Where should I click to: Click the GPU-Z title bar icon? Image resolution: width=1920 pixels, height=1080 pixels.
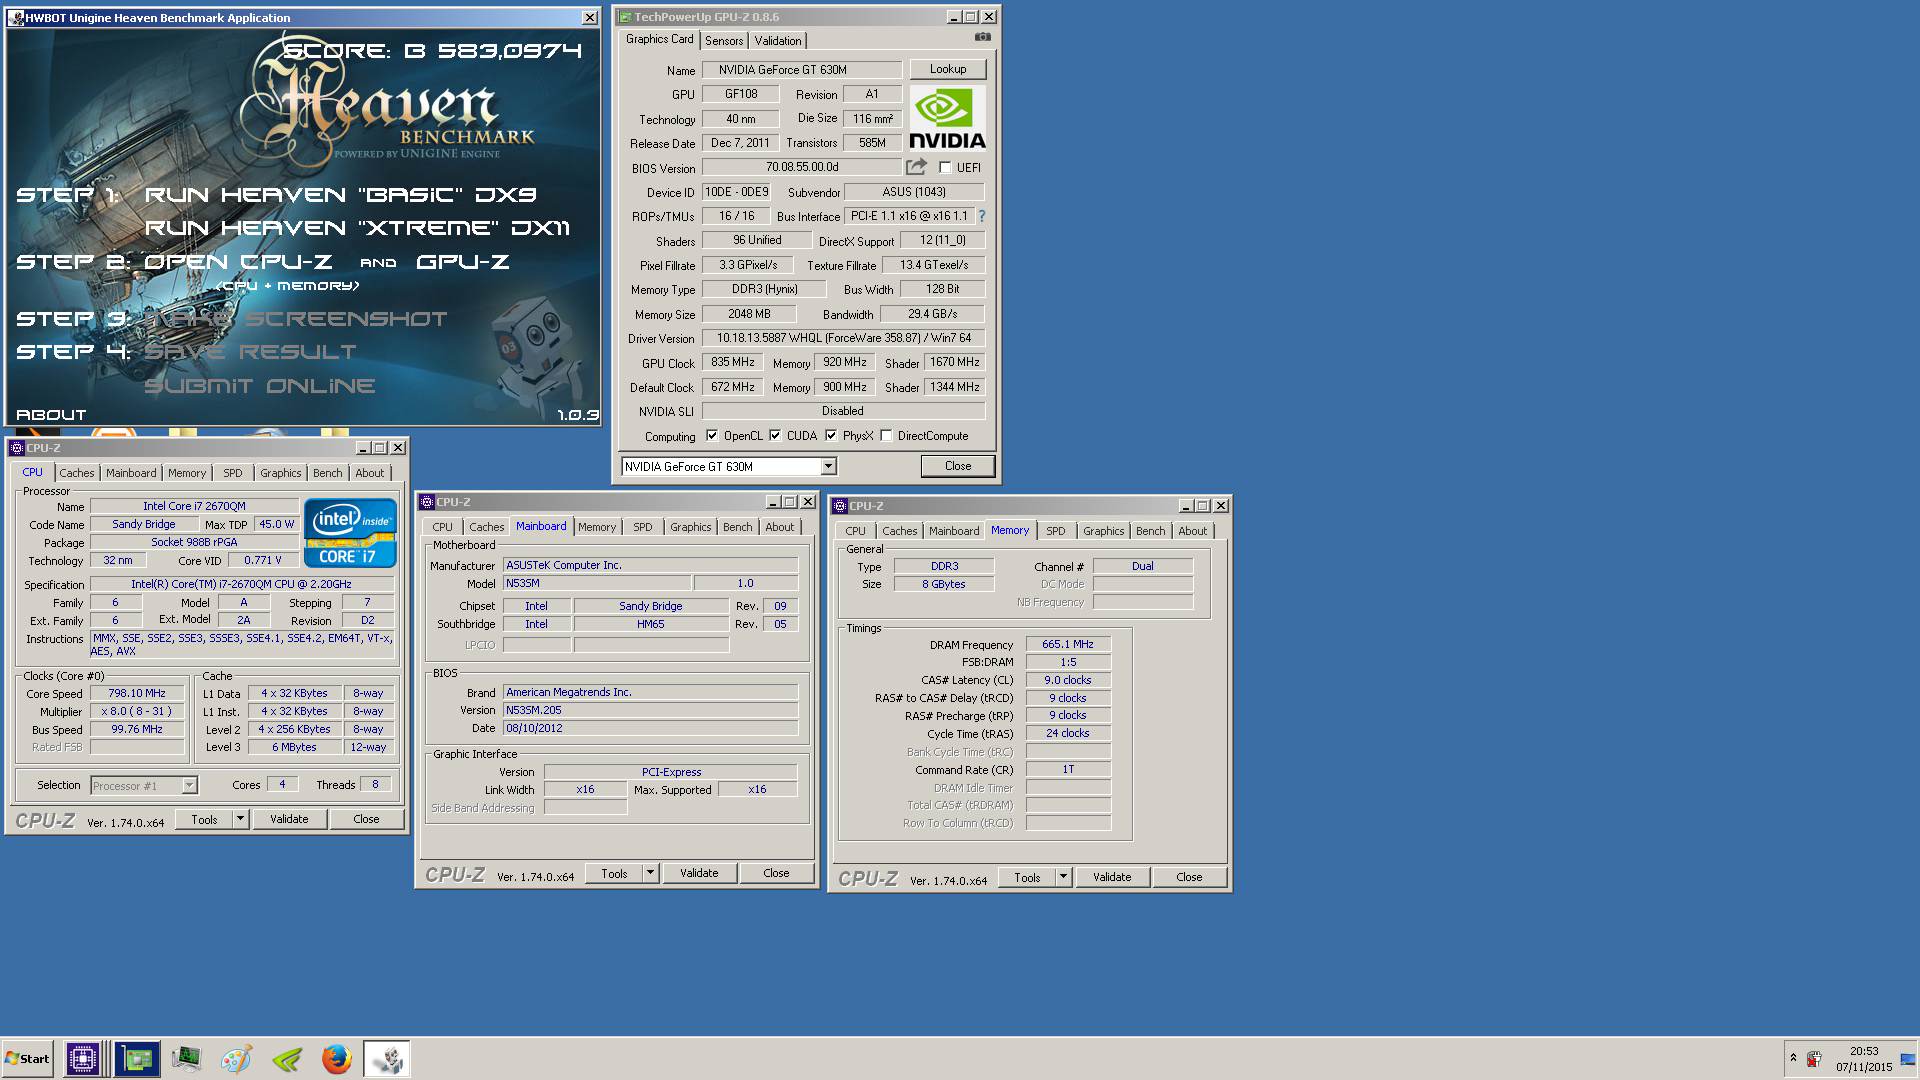[x=624, y=17]
